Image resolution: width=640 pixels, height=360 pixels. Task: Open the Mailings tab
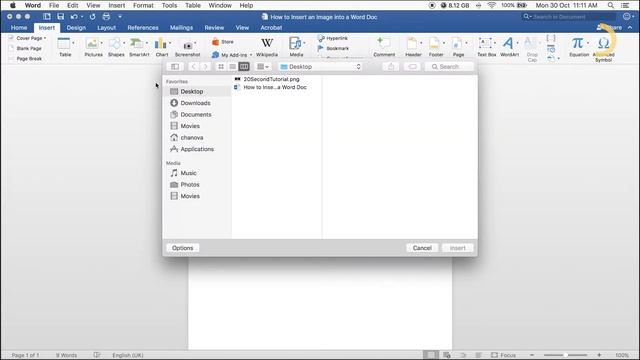181,28
